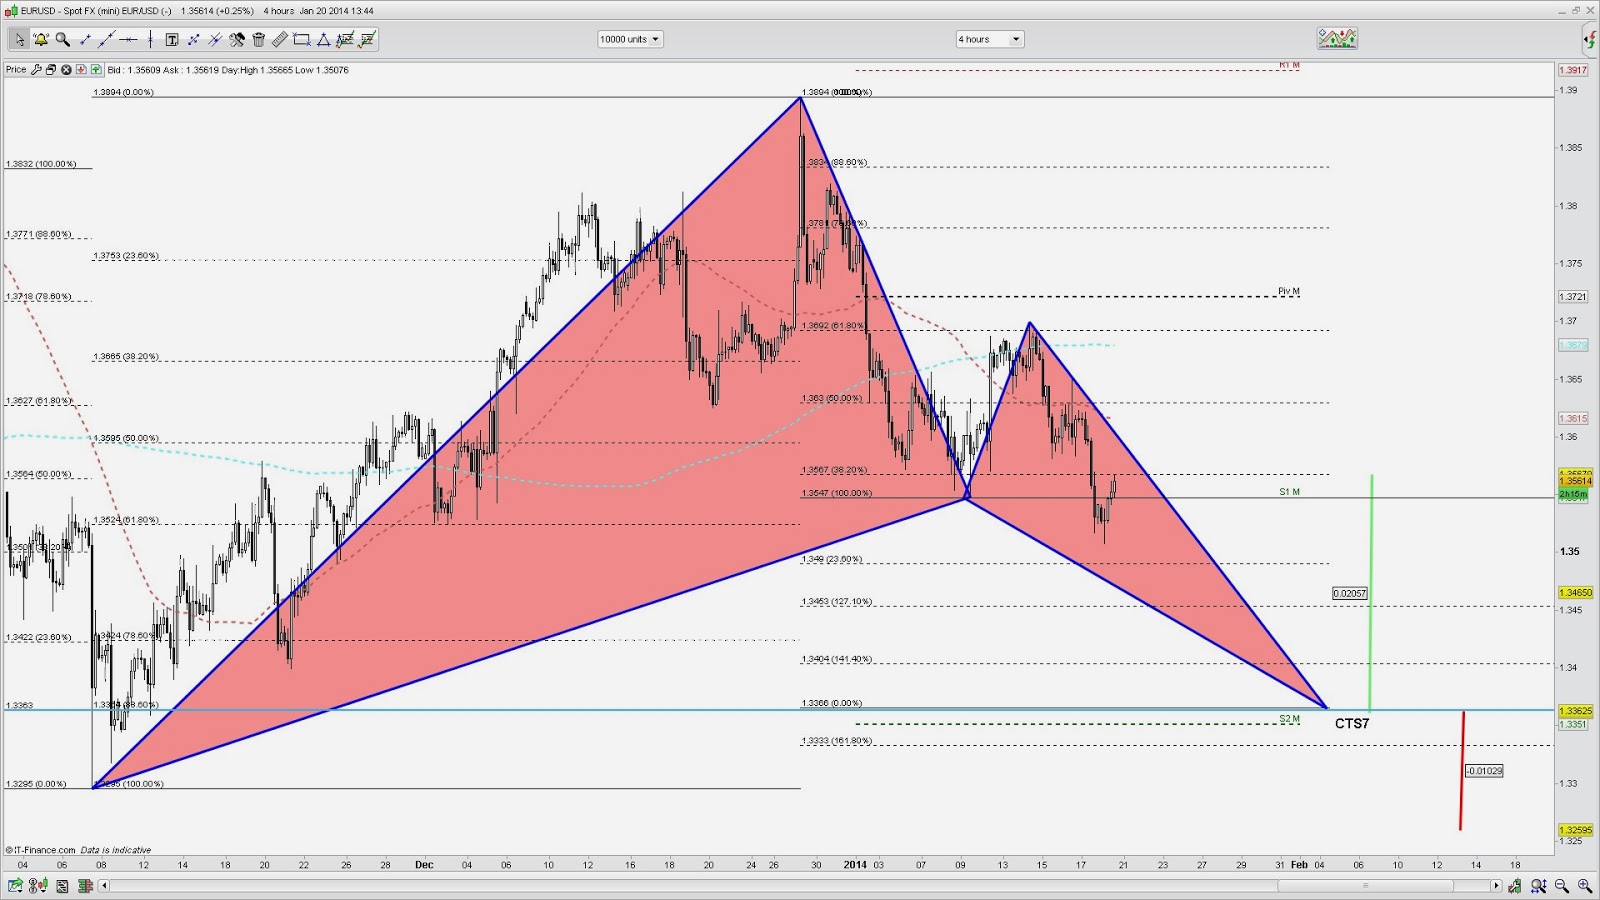1600x900 pixels.
Task: Select the magnifying glass zoom tool
Action: (63, 40)
